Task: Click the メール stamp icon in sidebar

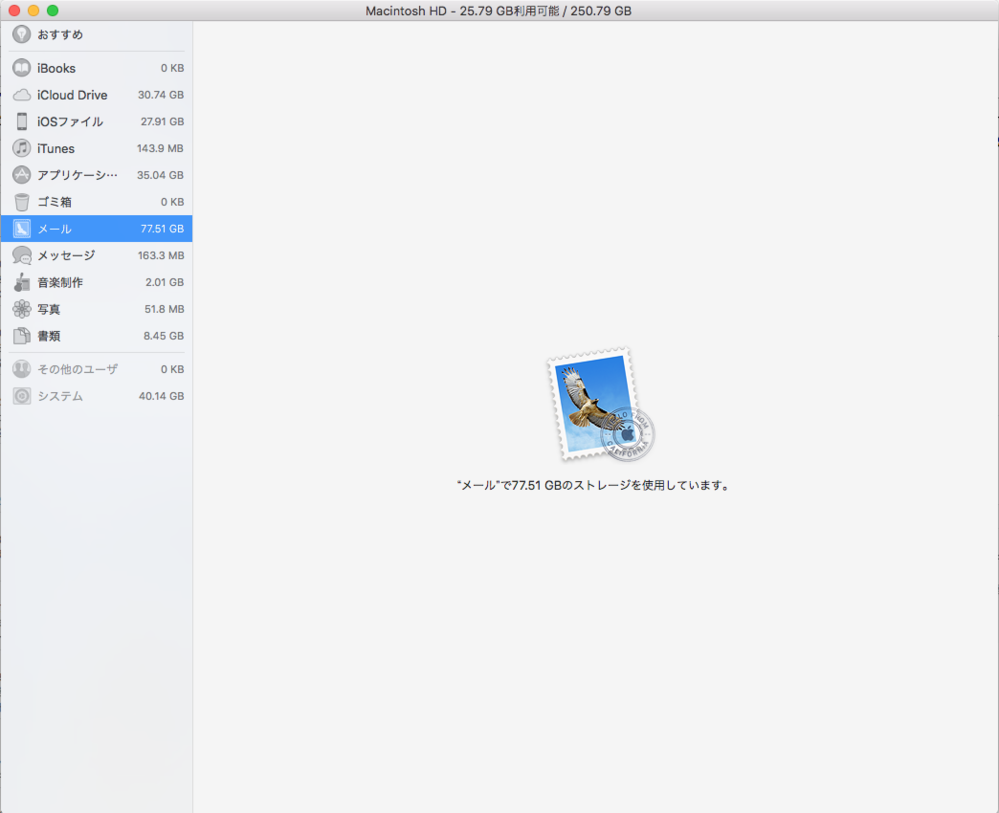Action: 22,229
